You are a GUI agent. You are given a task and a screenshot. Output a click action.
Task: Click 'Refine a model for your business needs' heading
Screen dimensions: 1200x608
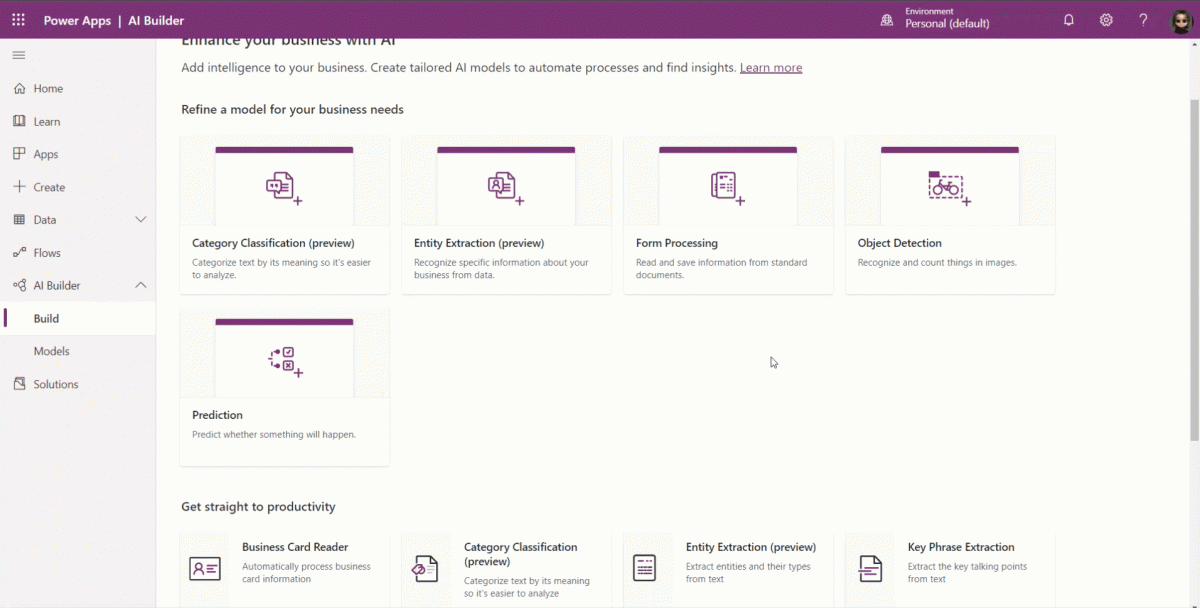pos(293,109)
